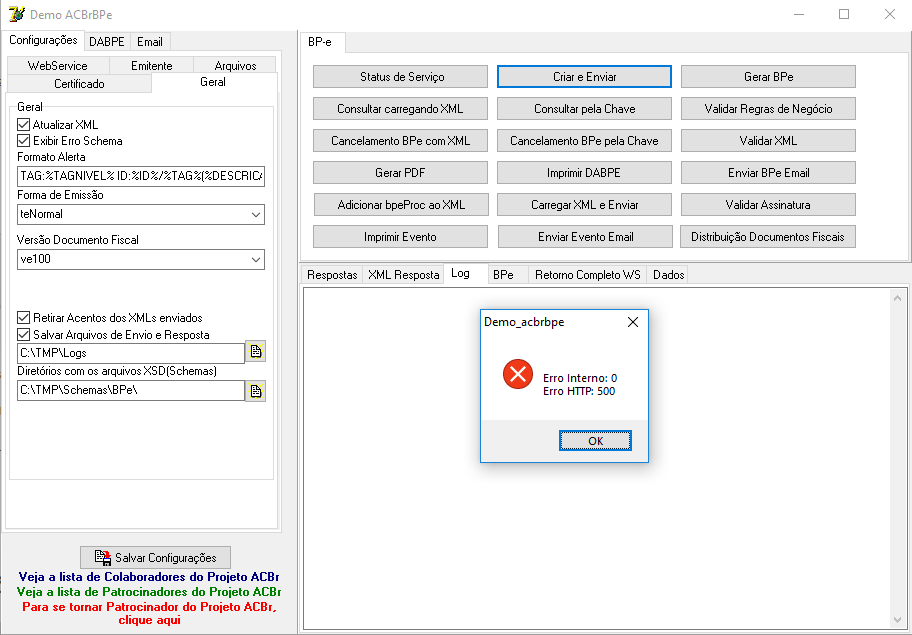Open the Email tab
The width and height of the screenshot is (912, 635).
(x=150, y=42)
